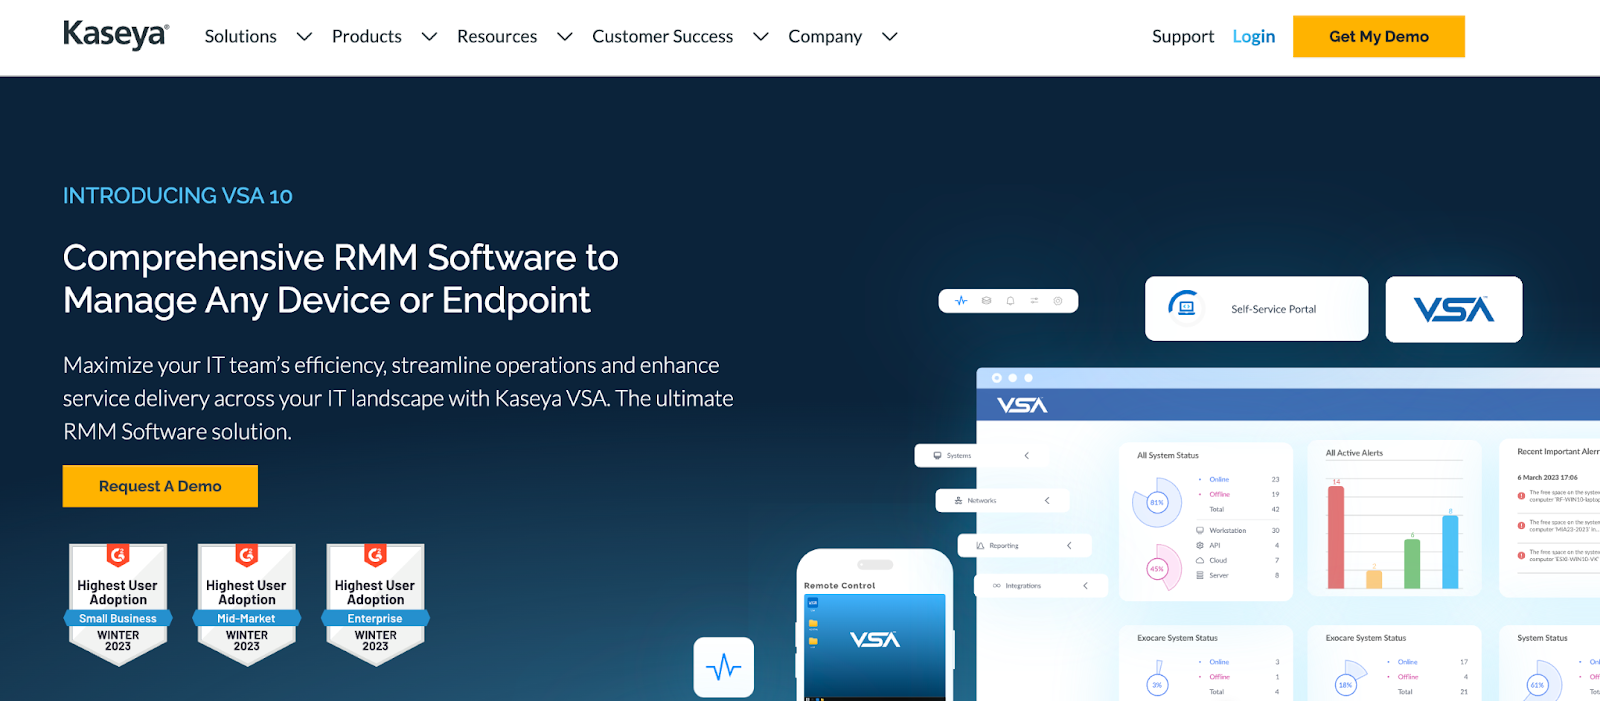Click the Systems monitor icon
The width and height of the screenshot is (1600, 701).
(x=937, y=455)
